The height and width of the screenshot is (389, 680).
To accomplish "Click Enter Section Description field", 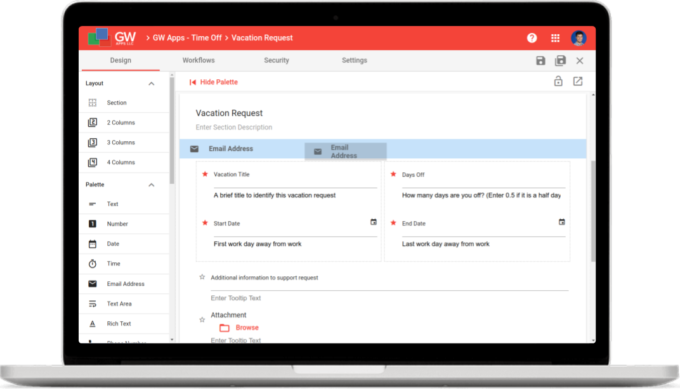I will (234, 127).
